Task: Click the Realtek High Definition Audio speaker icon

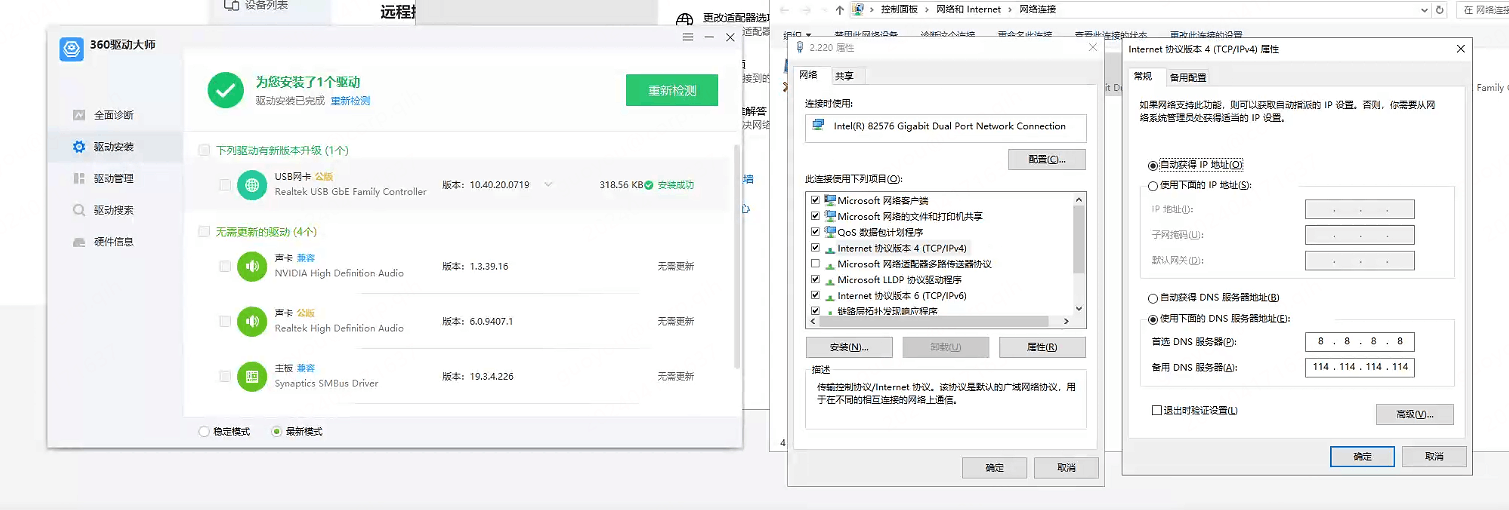Action: (x=251, y=321)
